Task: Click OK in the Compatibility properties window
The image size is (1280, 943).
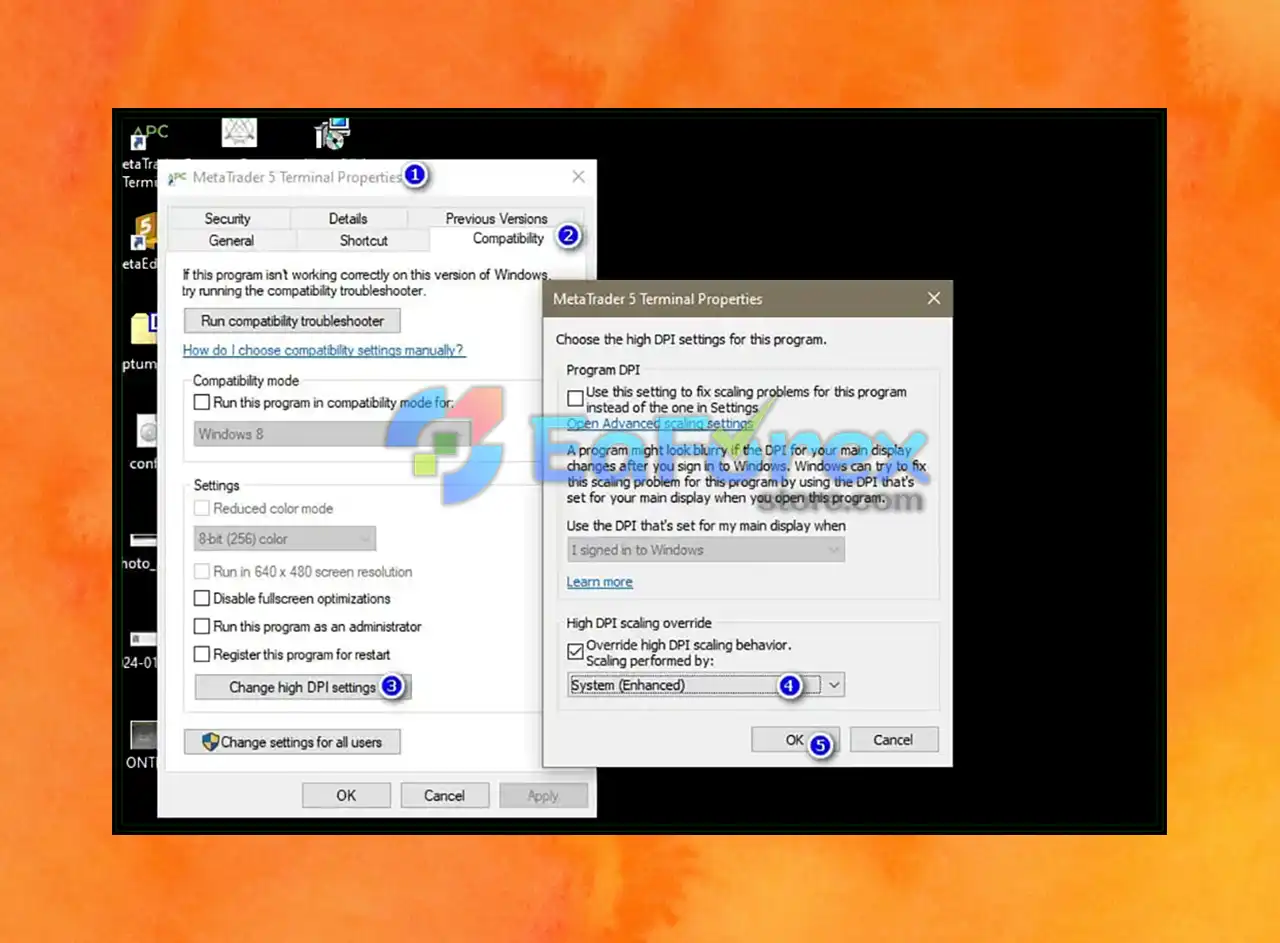Action: click(346, 796)
